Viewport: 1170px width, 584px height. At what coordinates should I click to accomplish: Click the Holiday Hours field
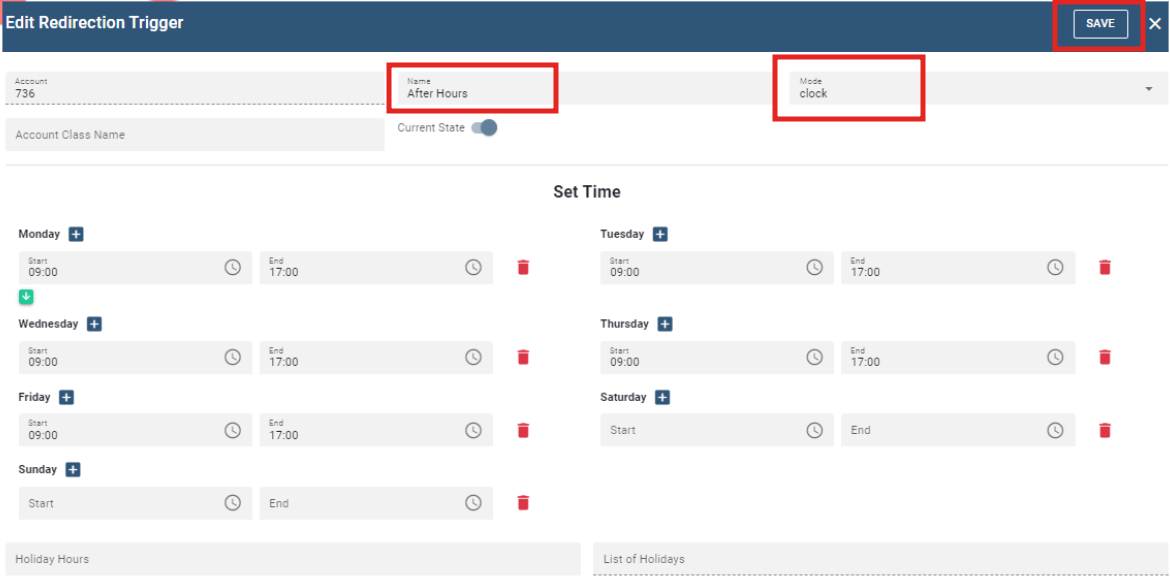(x=292, y=559)
